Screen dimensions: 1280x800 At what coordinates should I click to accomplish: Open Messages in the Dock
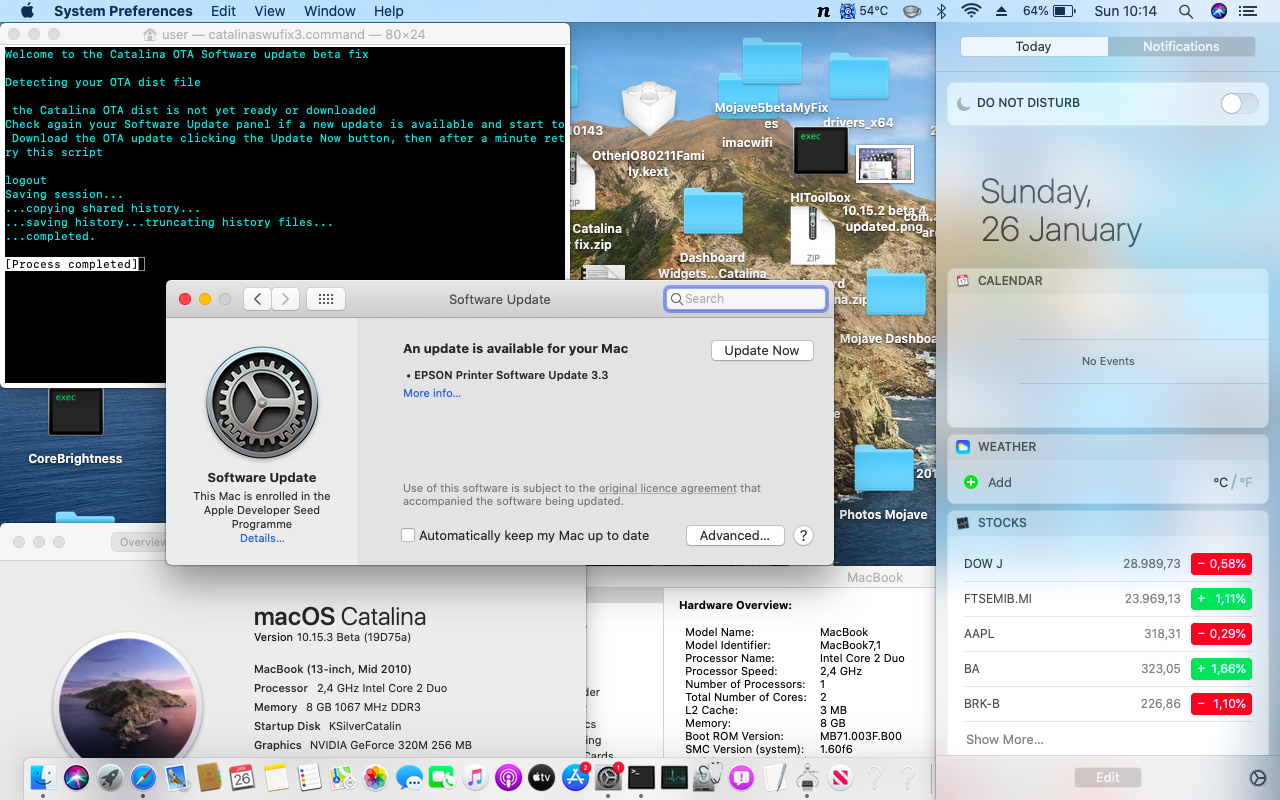pyautogui.click(x=409, y=777)
